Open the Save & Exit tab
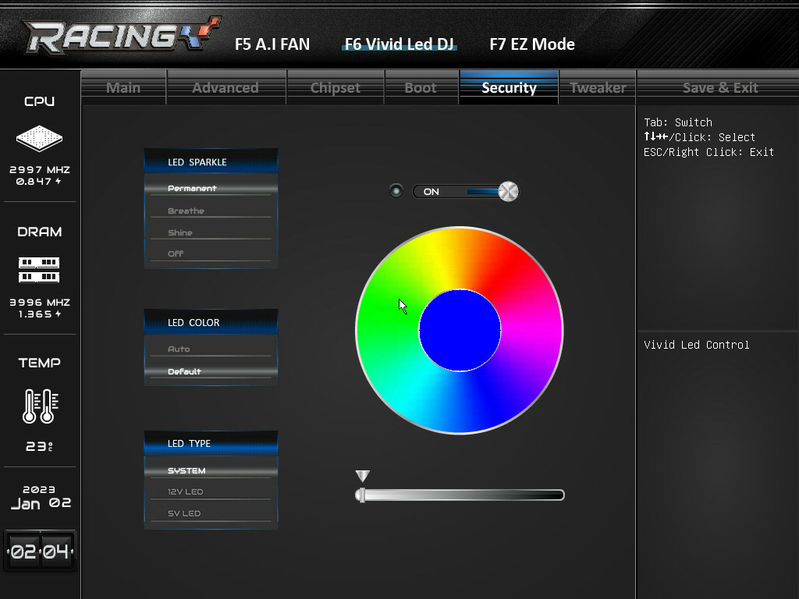The width and height of the screenshot is (799, 599). click(720, 88)
